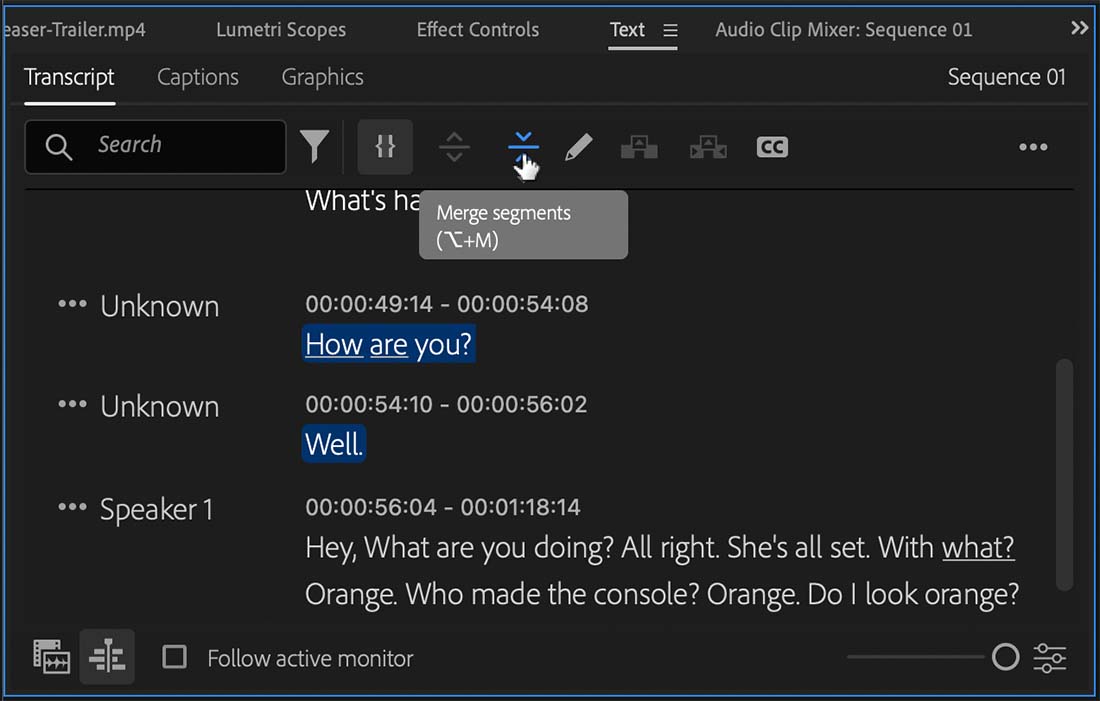Open the transcript settings sliders icon

click(1049, 657)
